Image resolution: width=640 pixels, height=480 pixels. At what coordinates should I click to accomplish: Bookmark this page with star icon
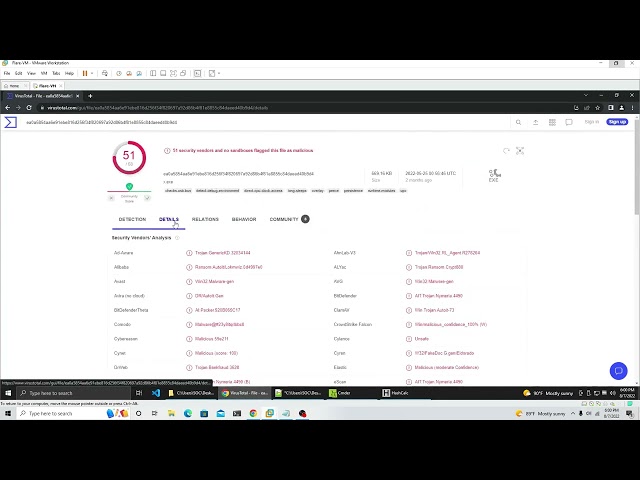pyautogui.click(x=598, y=108)
